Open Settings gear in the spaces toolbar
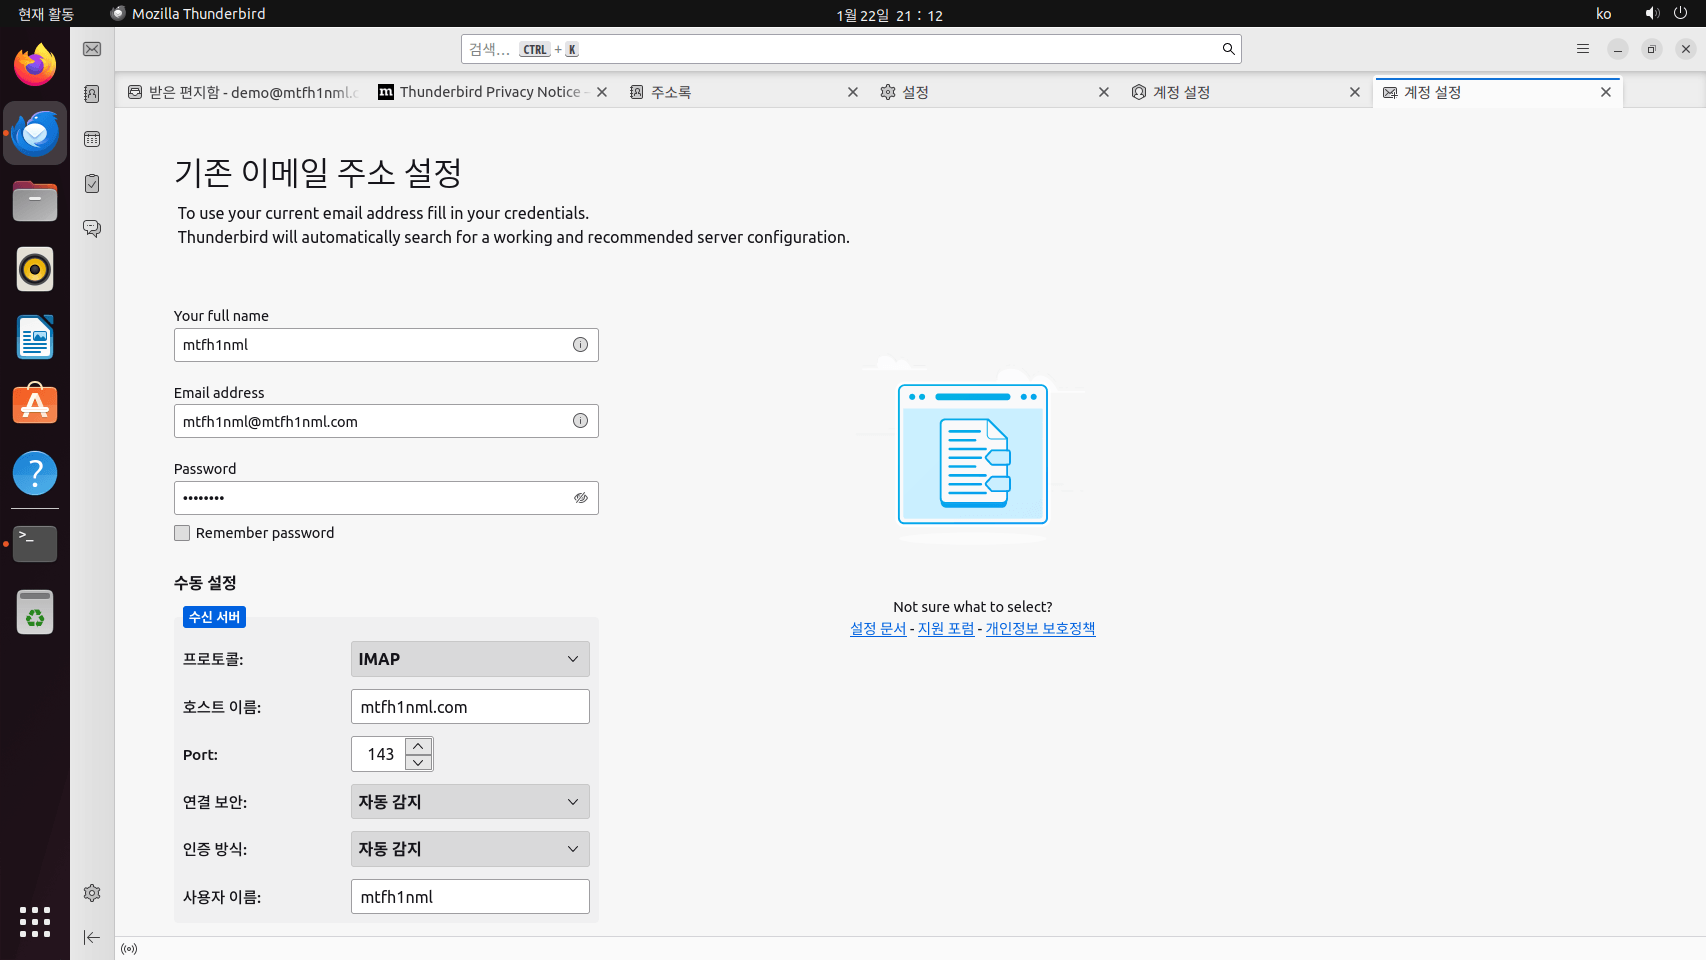This screenshot has width=1706, height=960. click(92, 893)
